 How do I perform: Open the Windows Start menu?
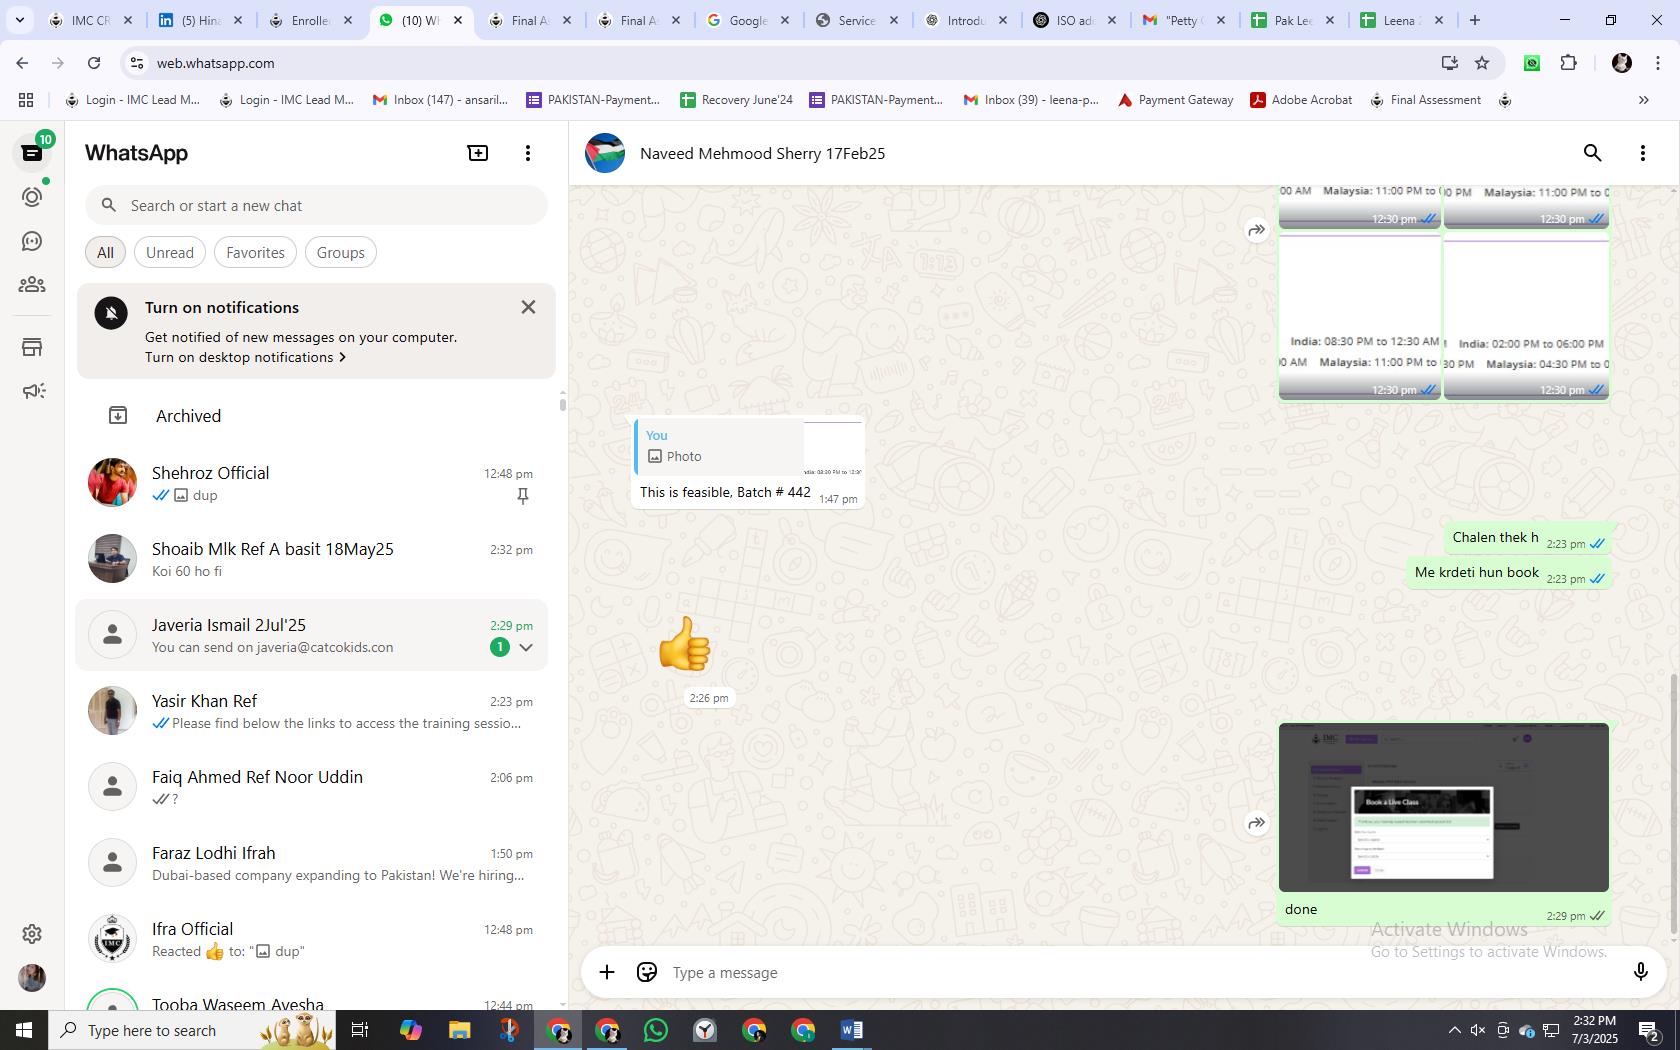pos(24,1030)
